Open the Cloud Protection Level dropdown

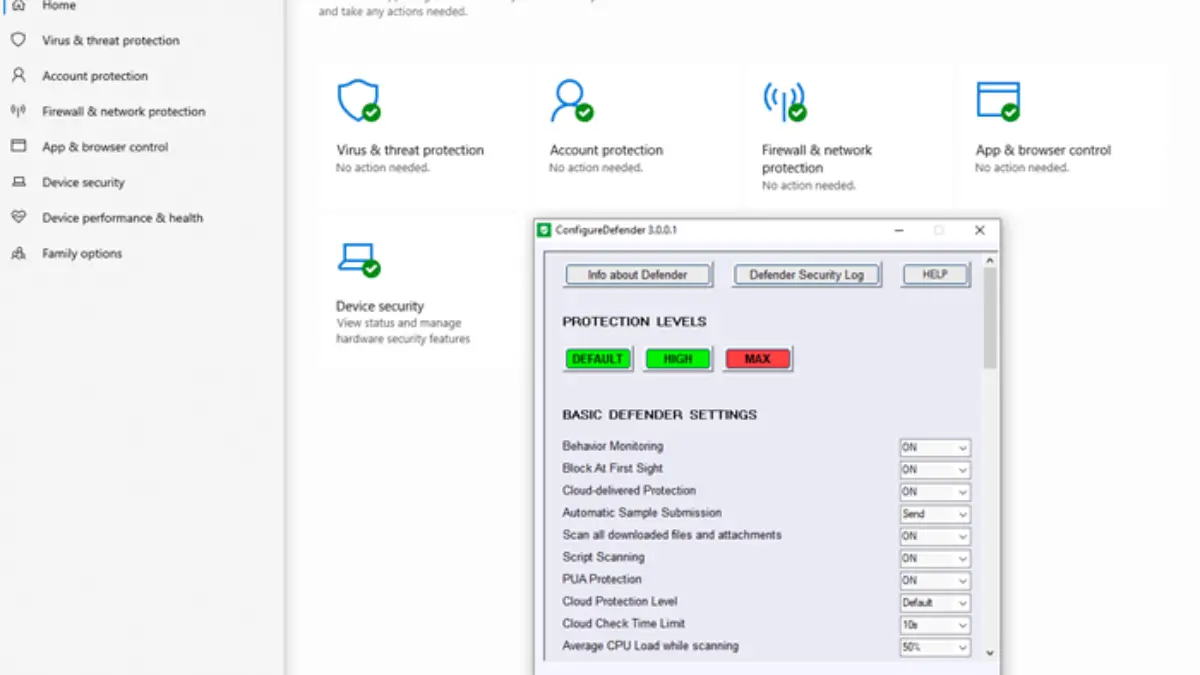(935, 603)
